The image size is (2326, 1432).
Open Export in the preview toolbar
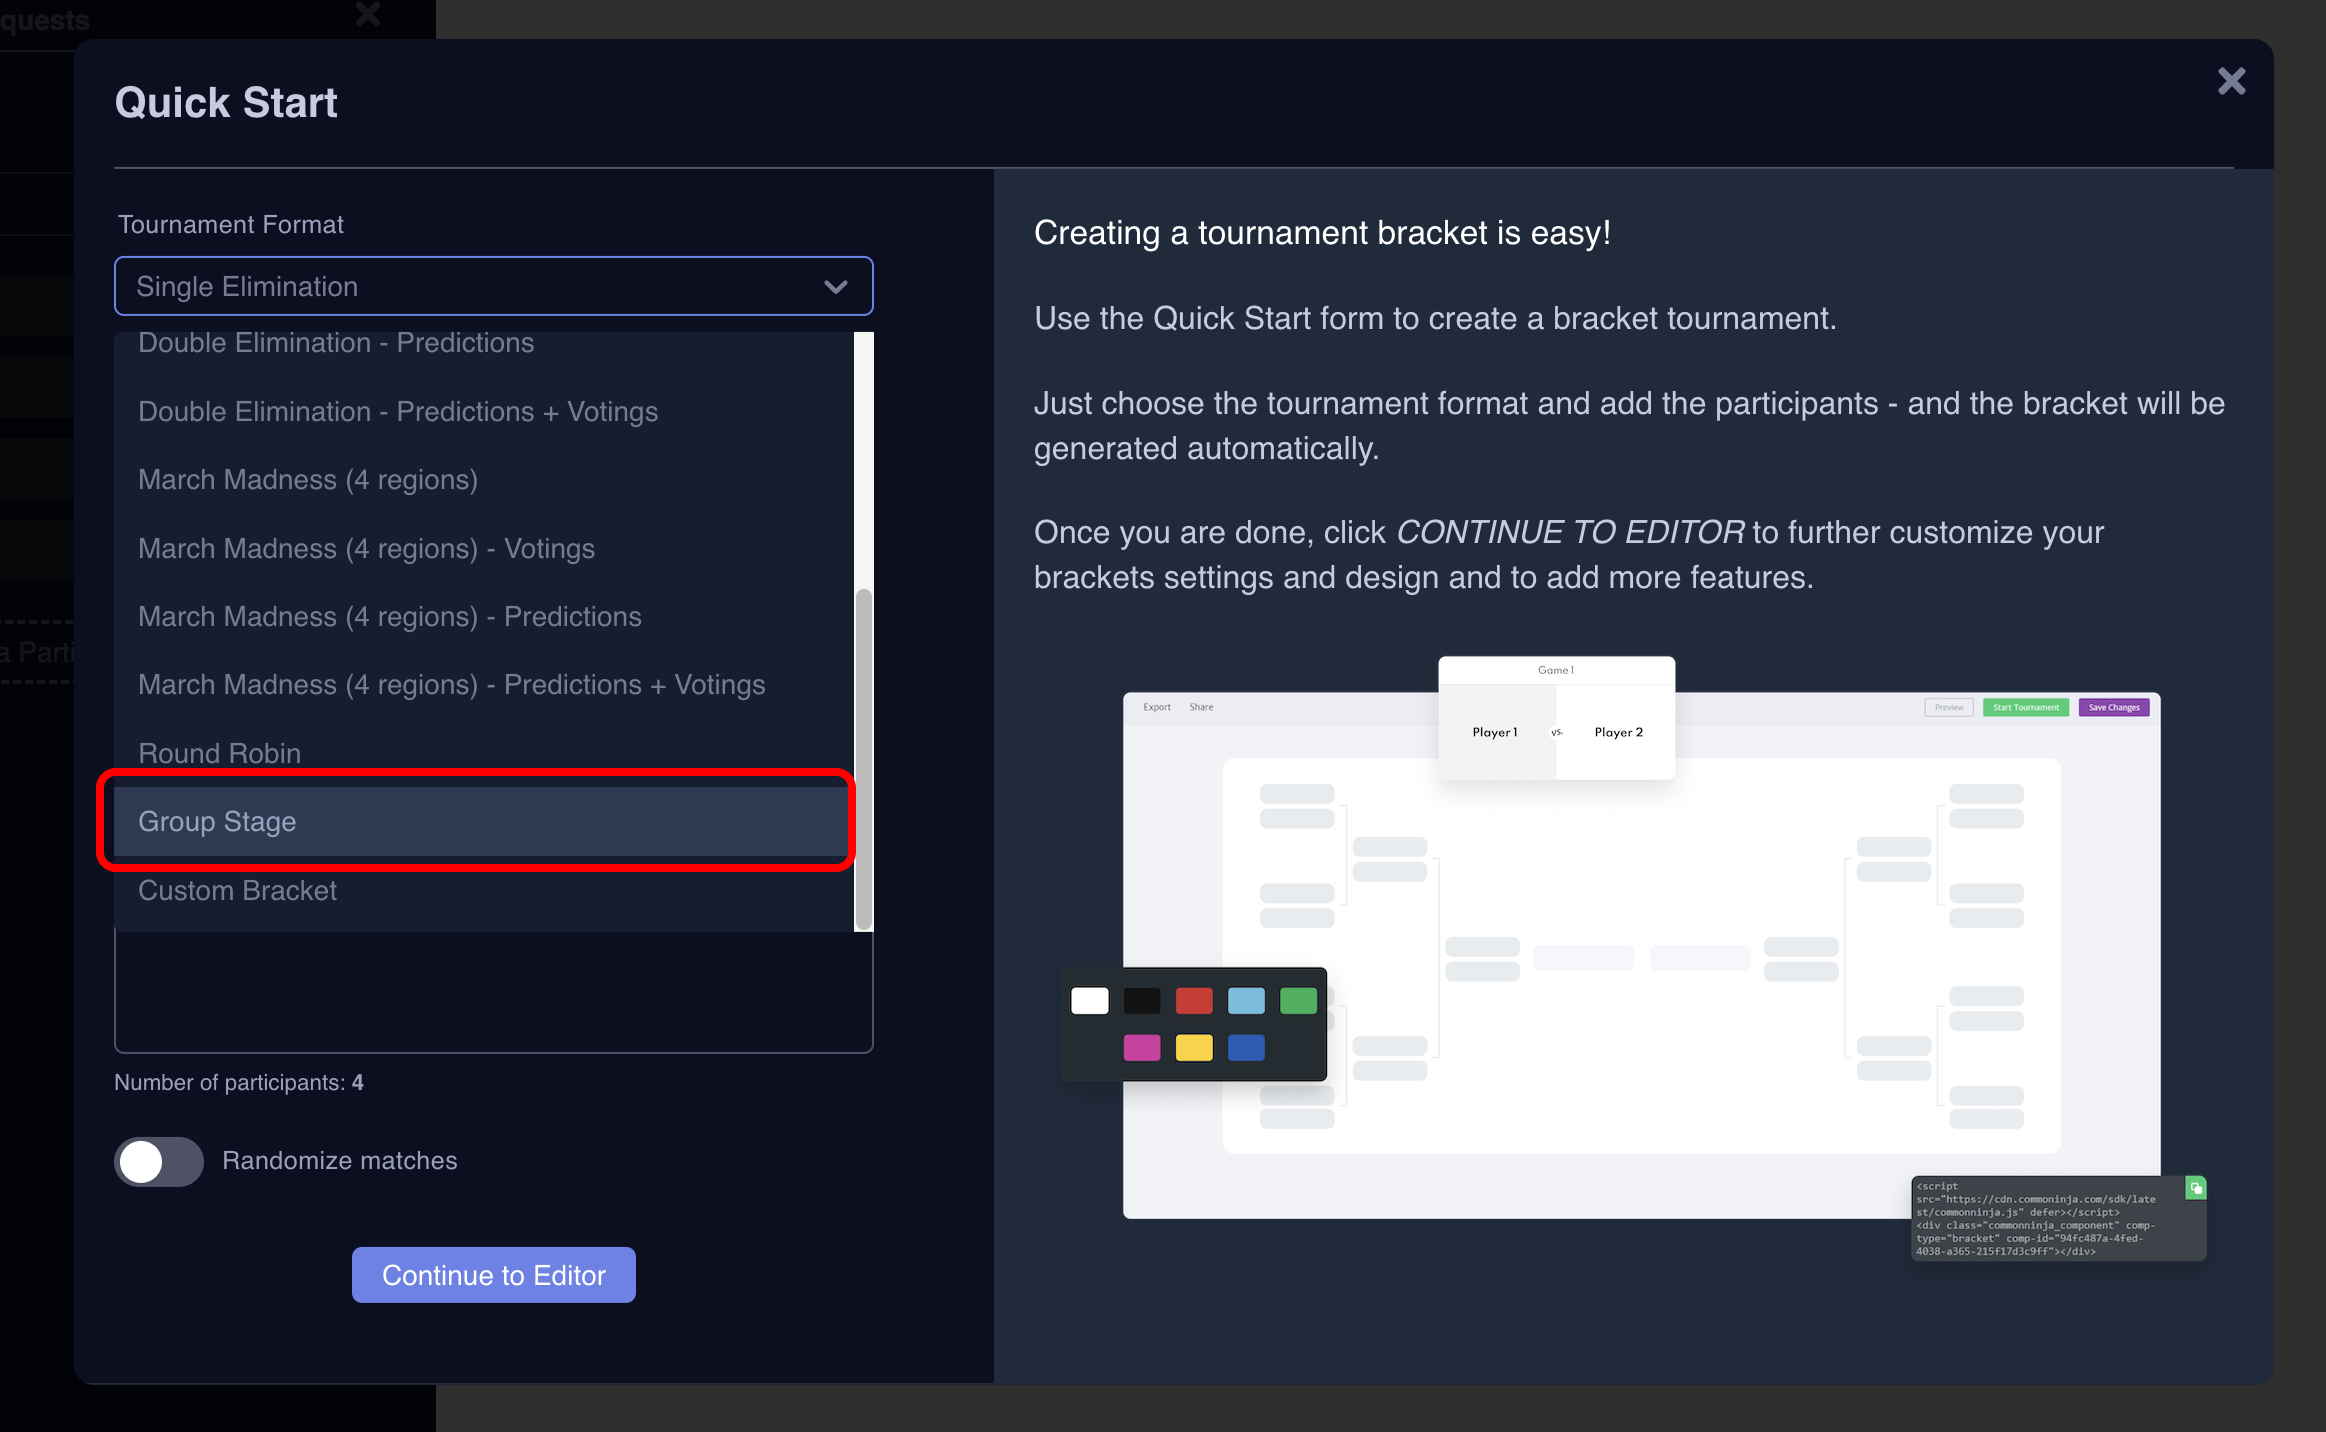pos(1156,706)
